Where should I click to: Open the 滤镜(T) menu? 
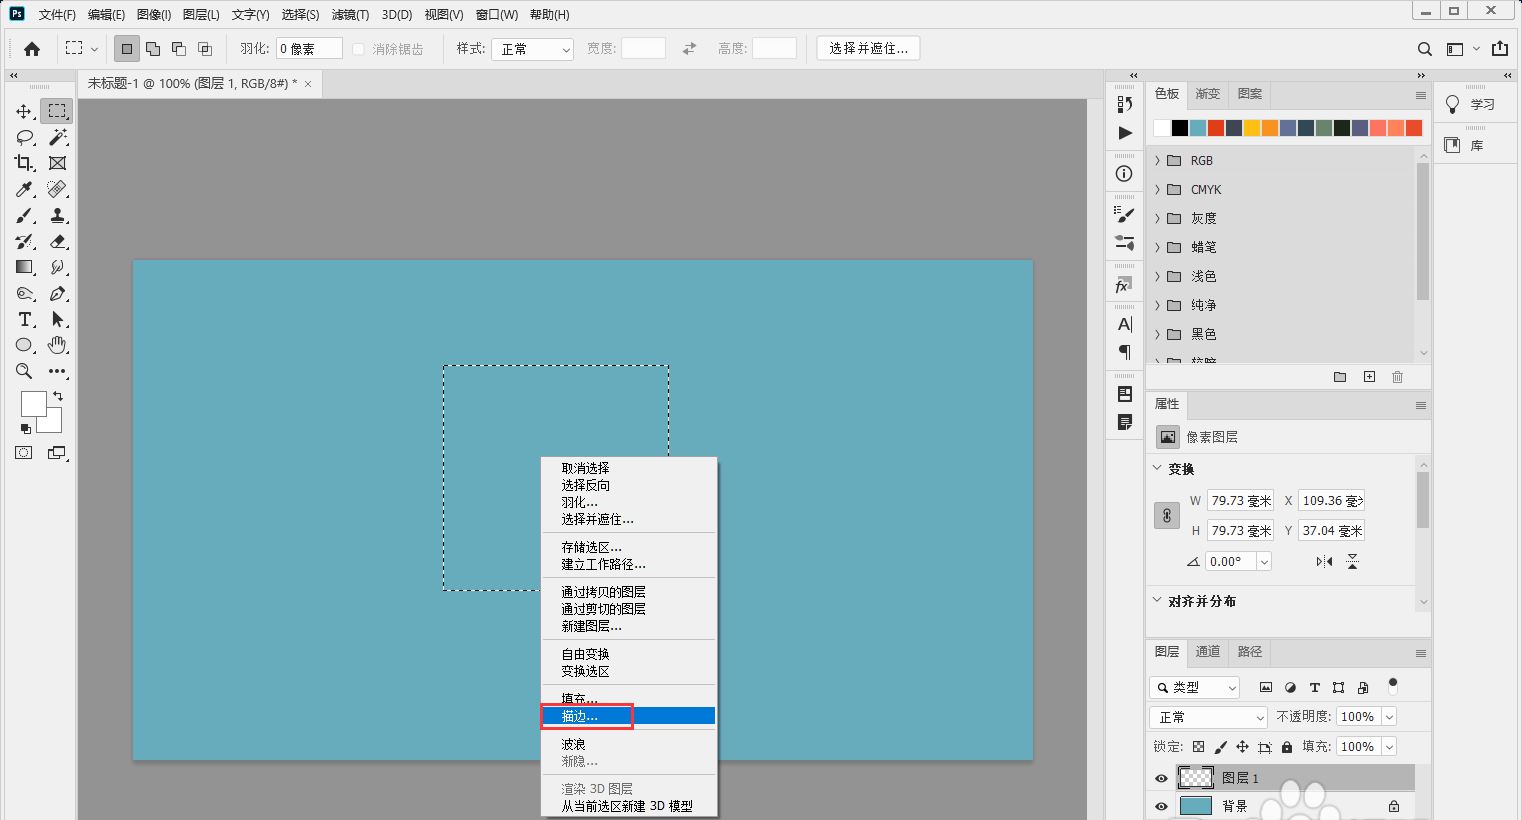[350, 15]
